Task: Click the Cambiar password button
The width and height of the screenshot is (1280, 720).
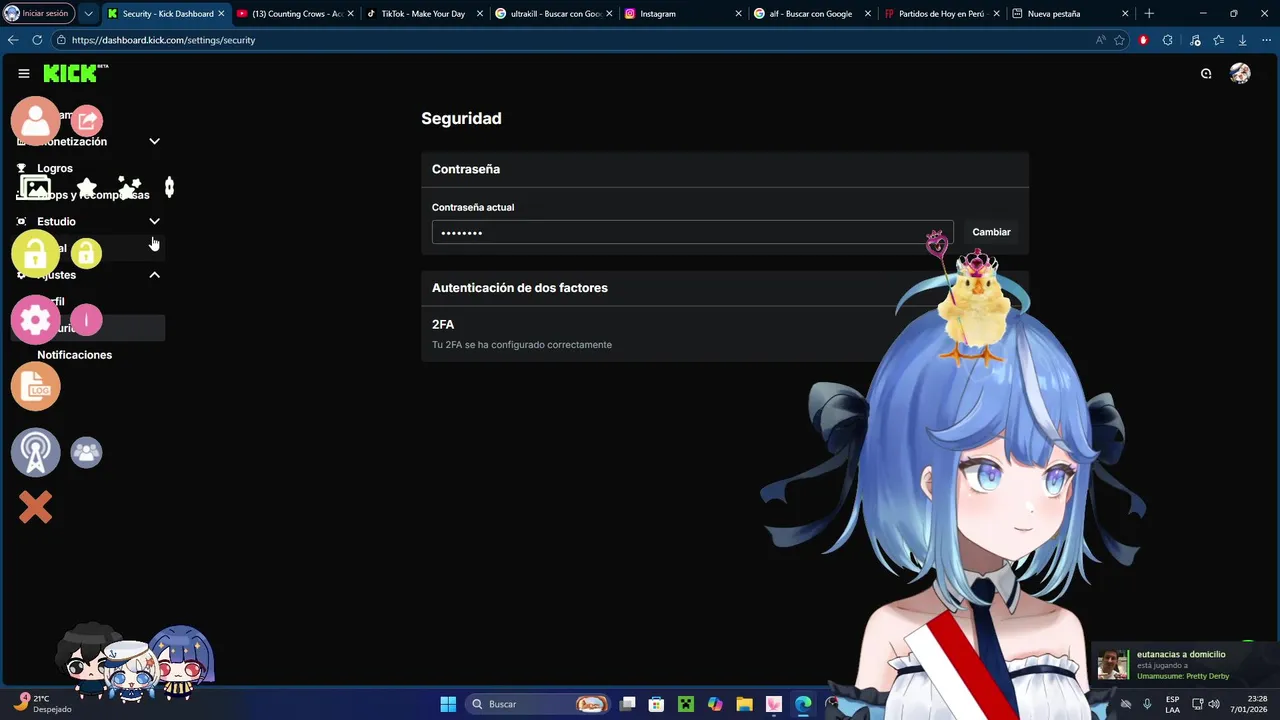Action: click(991, 232)
